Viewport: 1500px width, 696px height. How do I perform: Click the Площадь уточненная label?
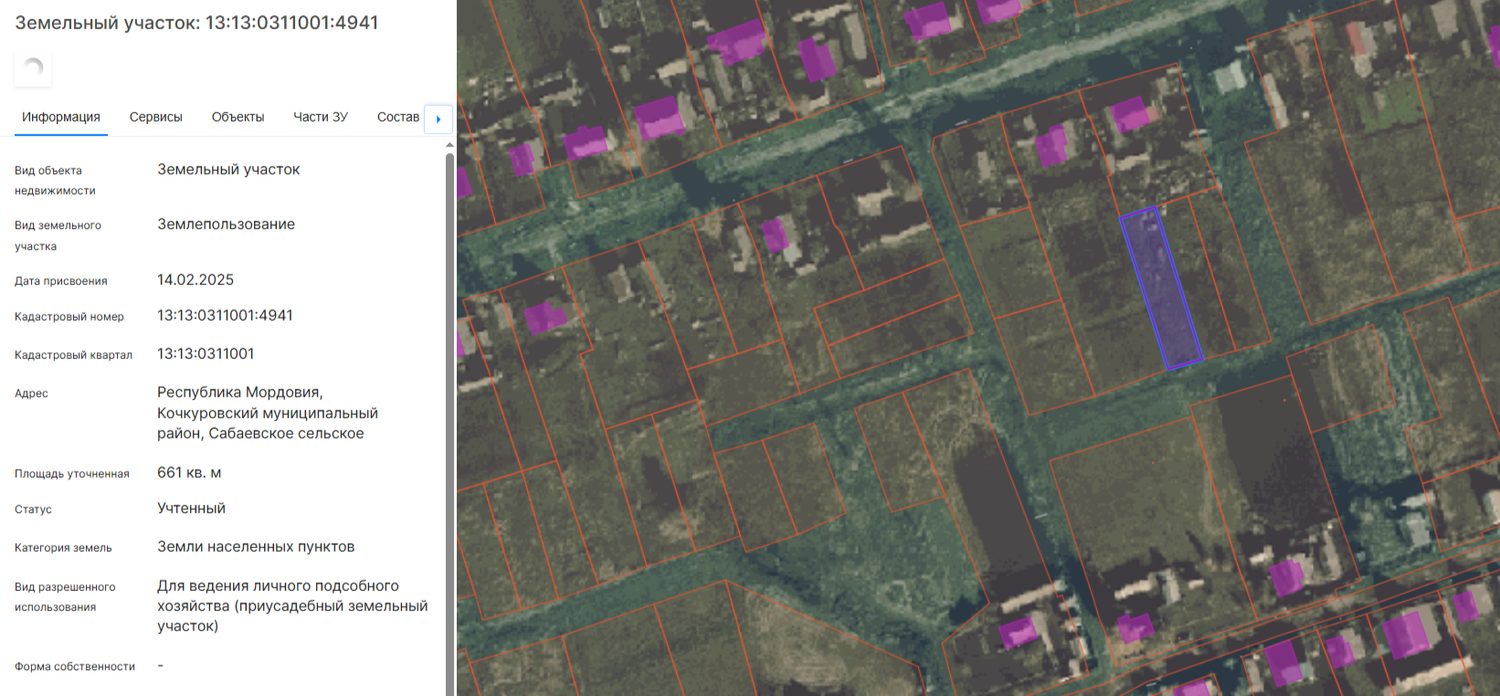72,474
